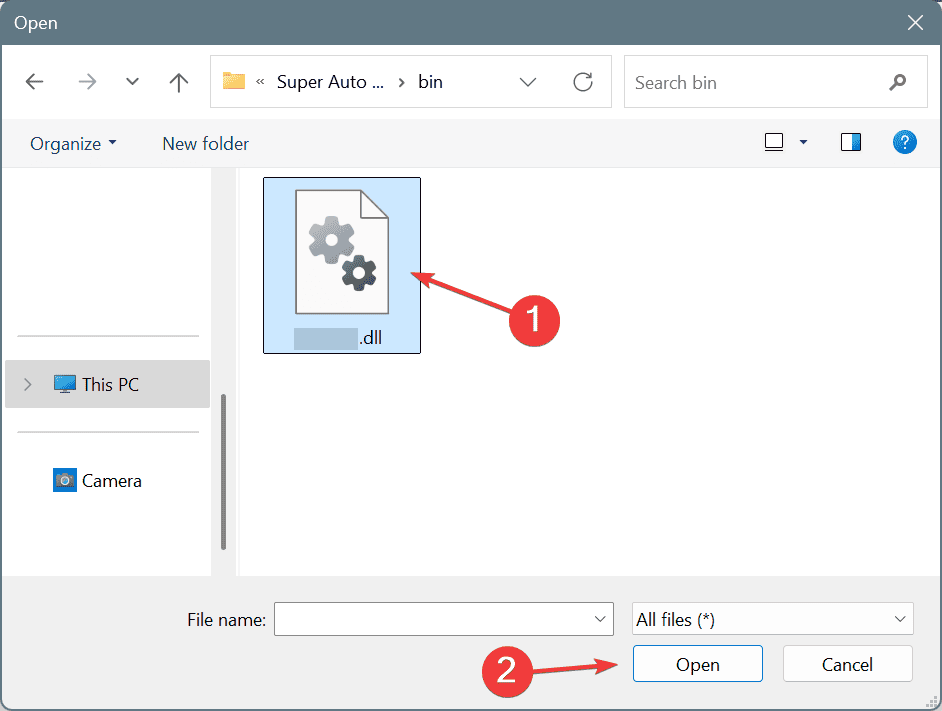Screen dimensions: 942x711
Task: Open Help with the question mark
Action: pyautogui.click(x=904, y=142)
